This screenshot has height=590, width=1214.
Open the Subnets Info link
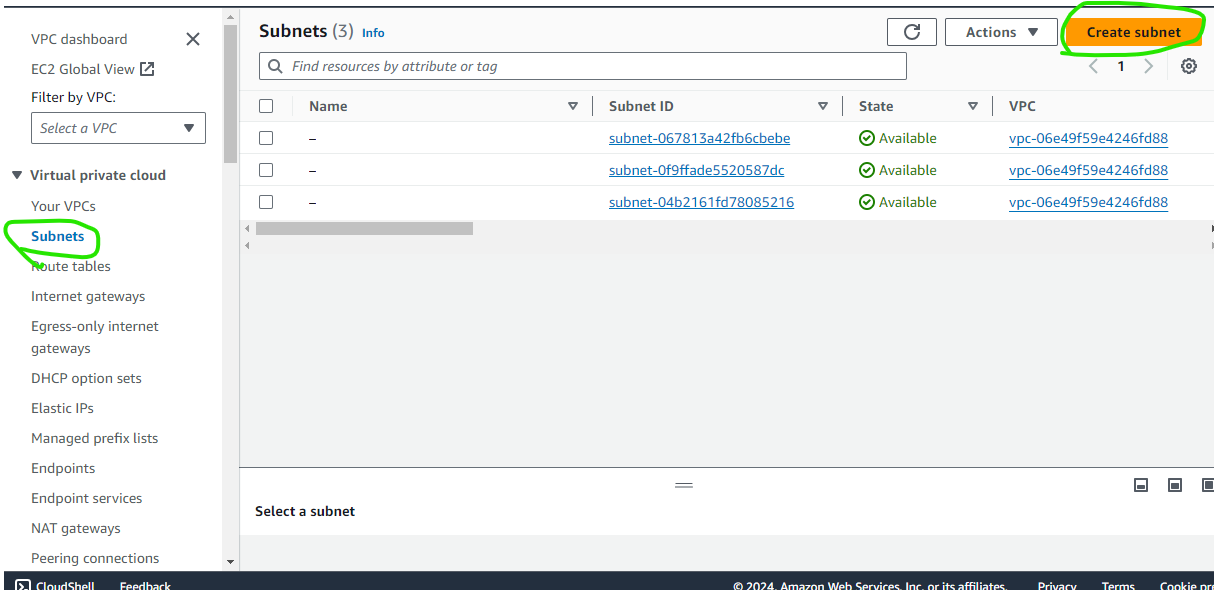tap(373, 33)
